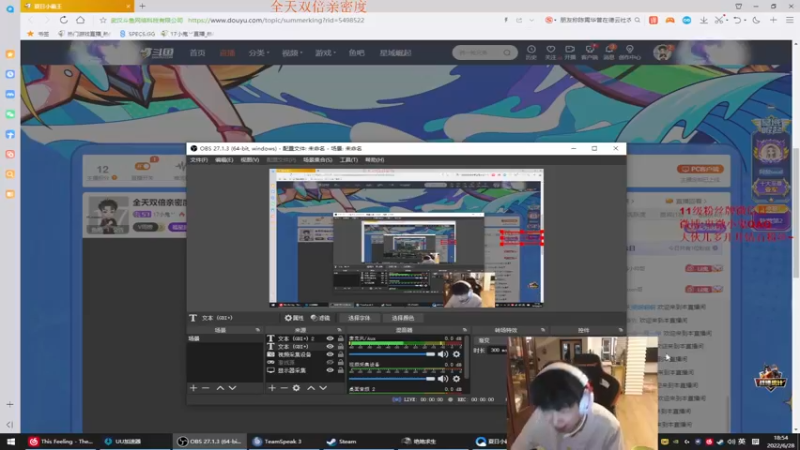The image size is (800, 450).
Task: Adjust the second channel volume slider
Action: (x=392, y=379)
